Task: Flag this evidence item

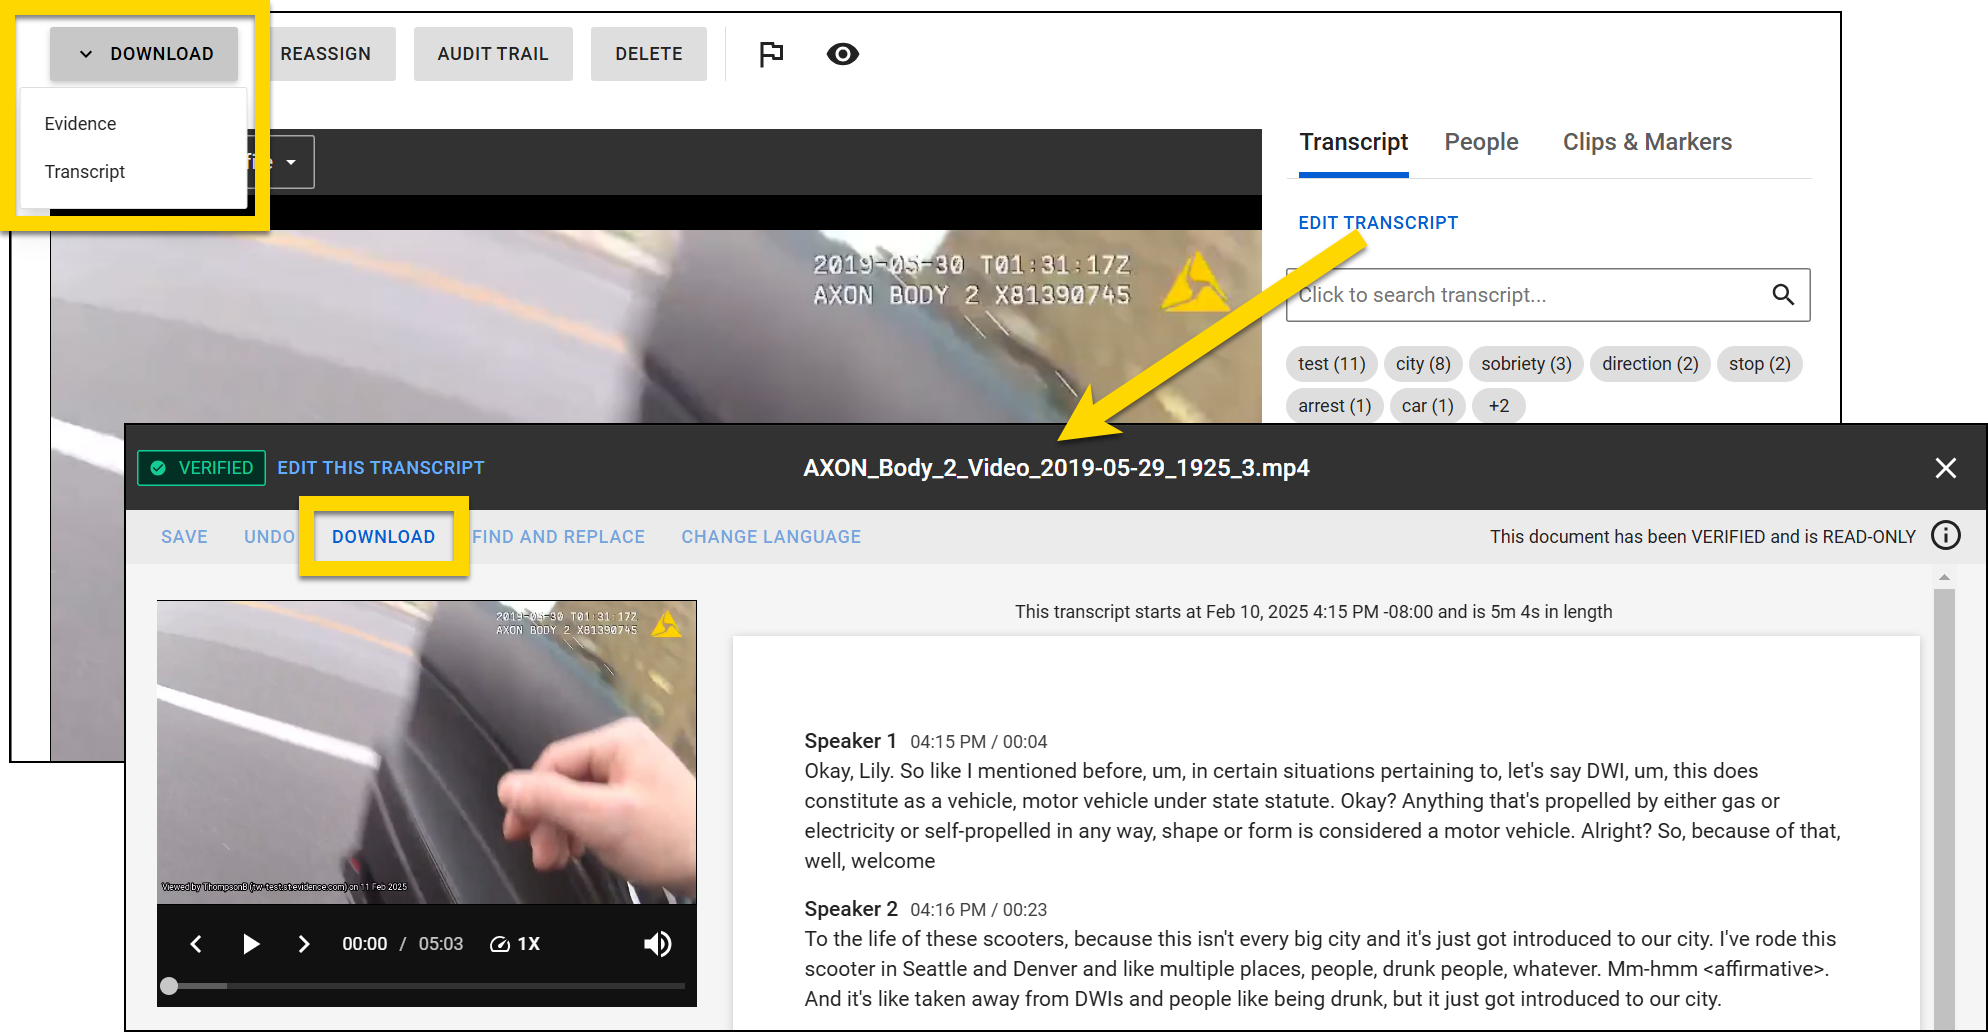Action: click(770, 54)
